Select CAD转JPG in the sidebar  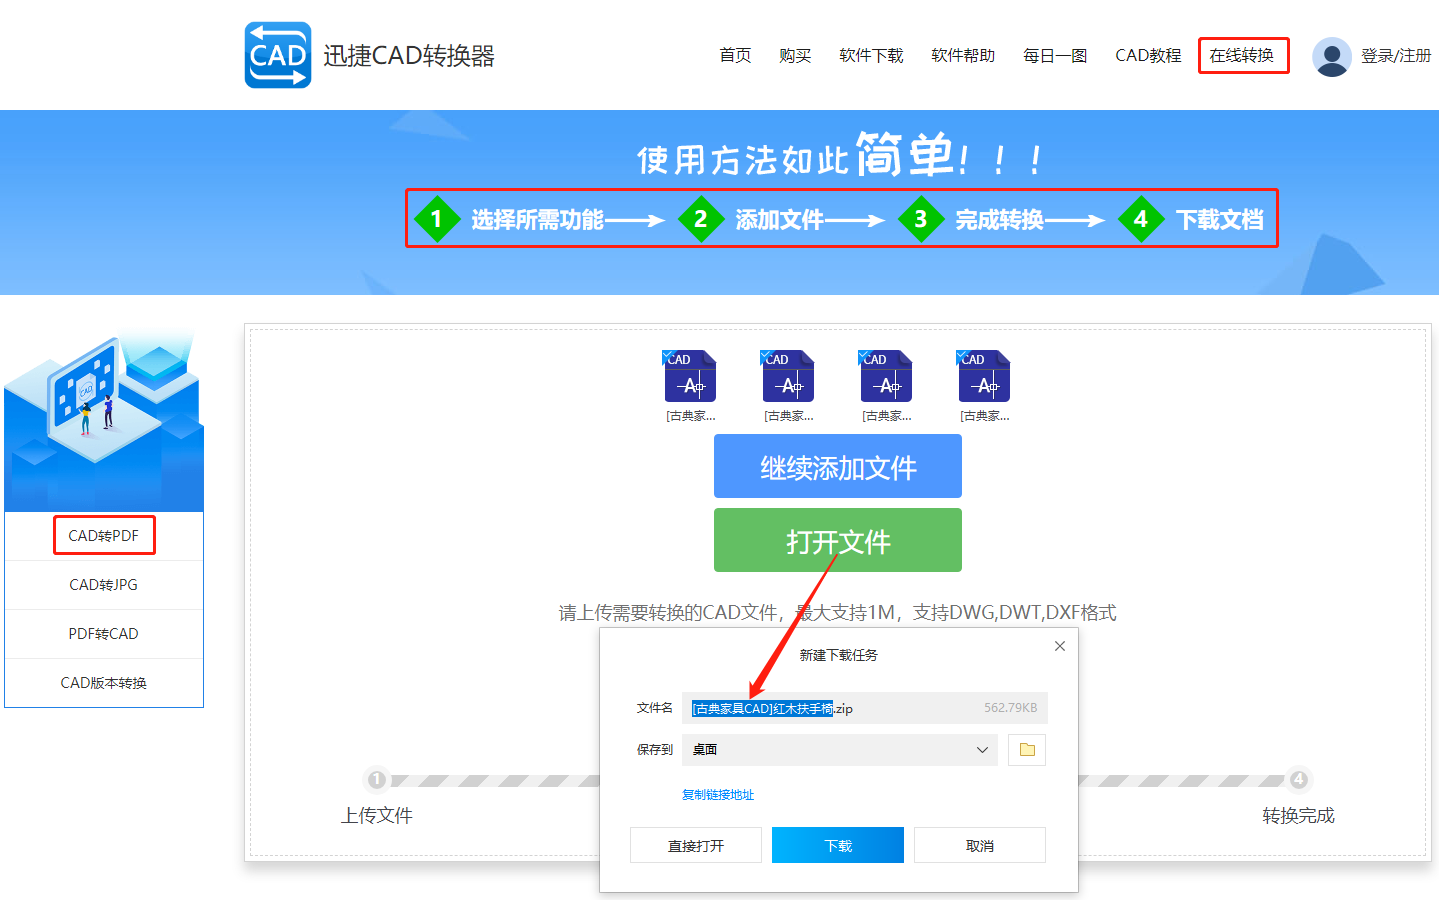(x=104, y=585)
